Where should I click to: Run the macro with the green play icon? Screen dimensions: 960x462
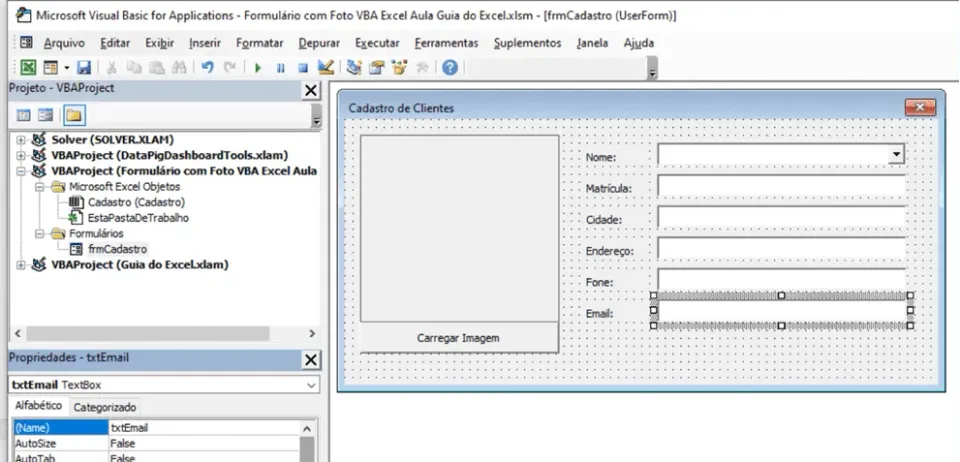pyautogui.click(x=258, y=68)
